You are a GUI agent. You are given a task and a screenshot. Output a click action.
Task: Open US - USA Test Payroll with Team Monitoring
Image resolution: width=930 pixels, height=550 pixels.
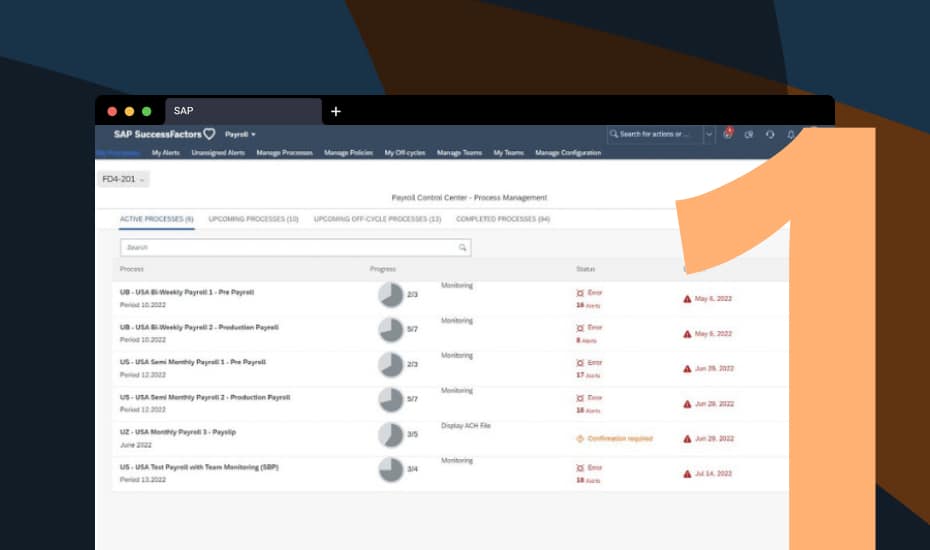199,467
